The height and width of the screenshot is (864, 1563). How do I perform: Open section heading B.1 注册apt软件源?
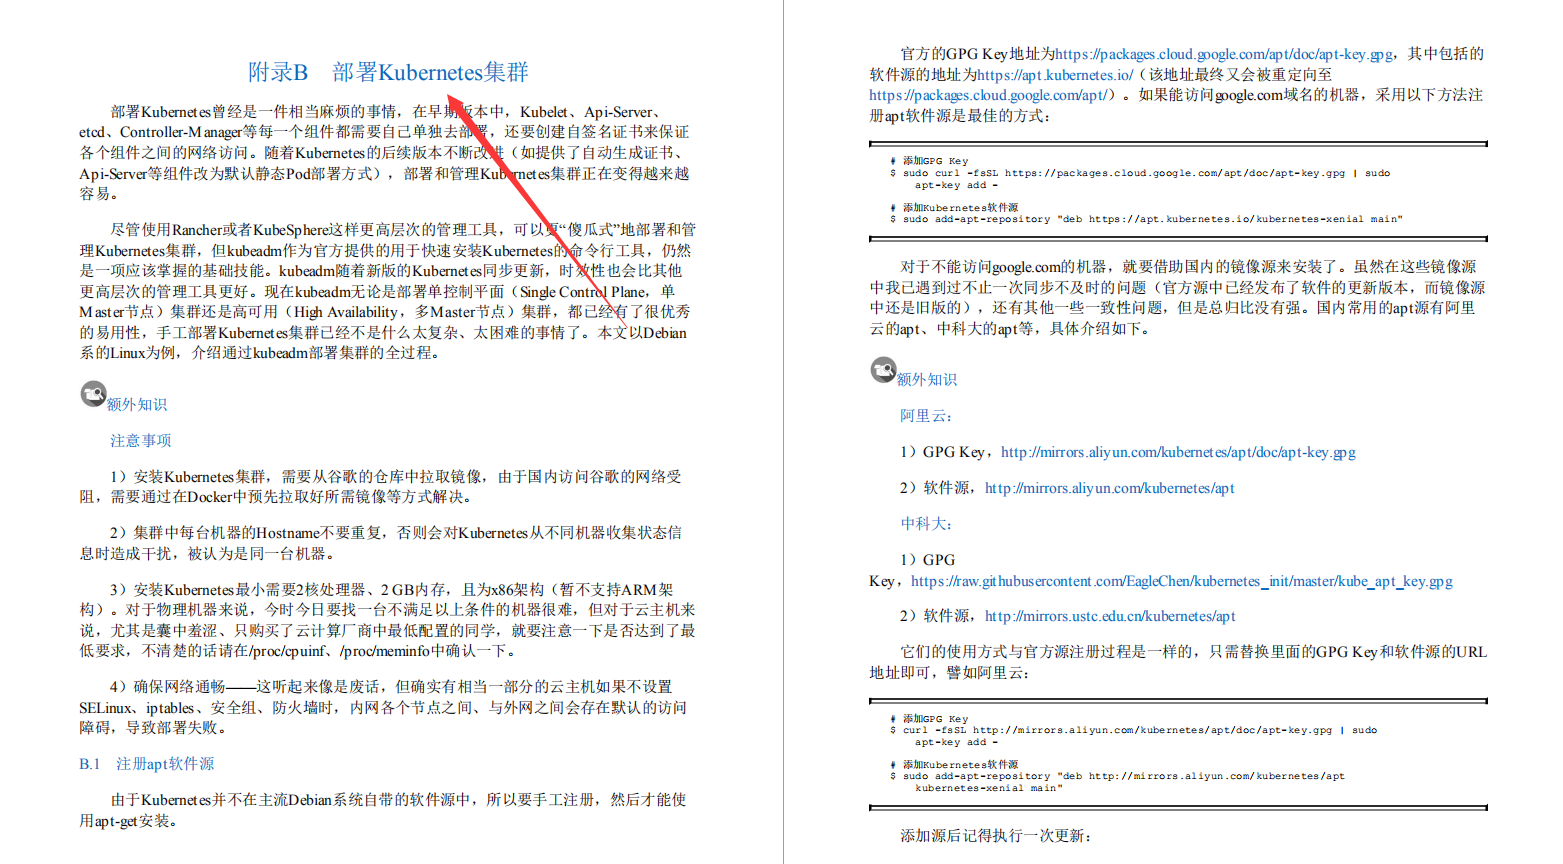tap(146, 763)
